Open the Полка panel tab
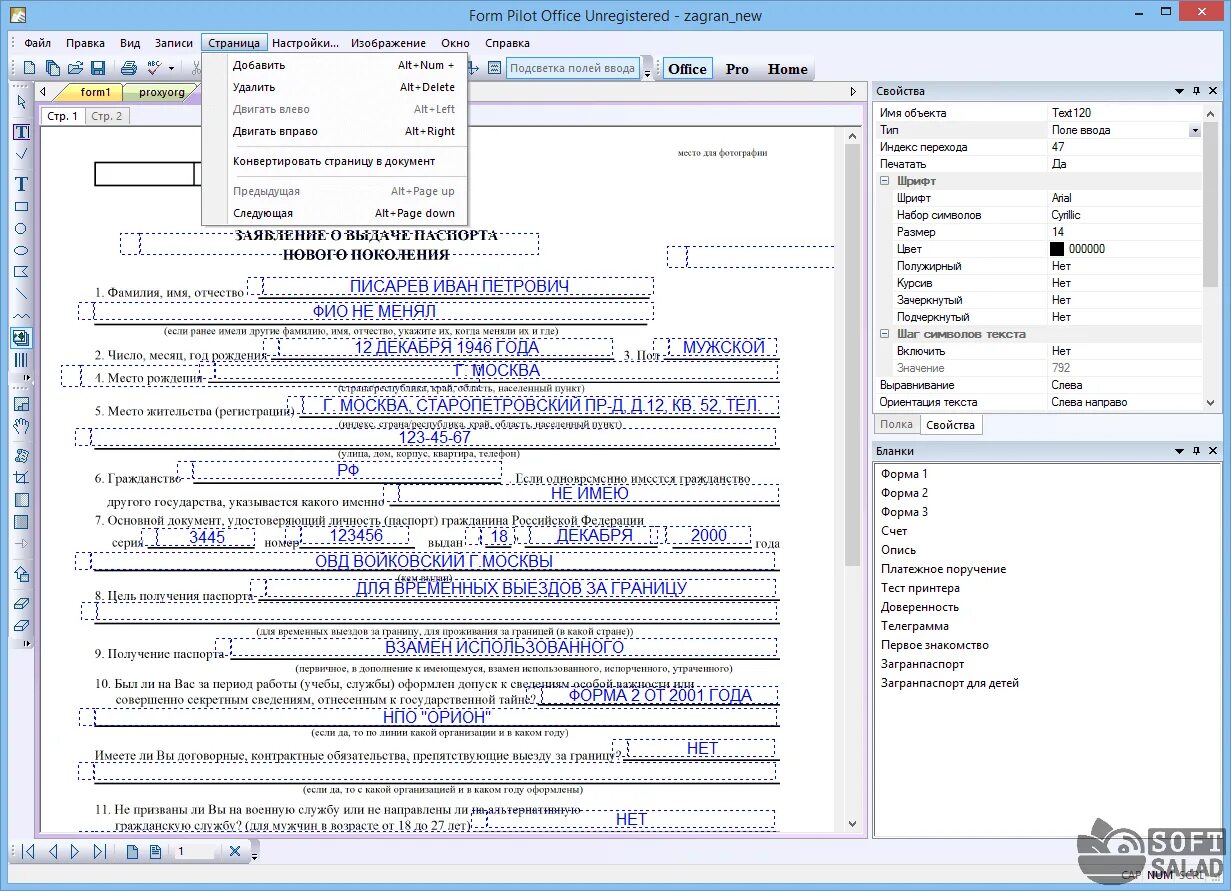 [x=897, y=425]
